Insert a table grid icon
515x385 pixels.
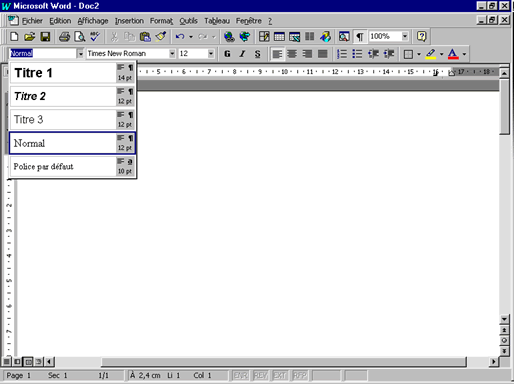pyautogui.click(x=279, y=36)
